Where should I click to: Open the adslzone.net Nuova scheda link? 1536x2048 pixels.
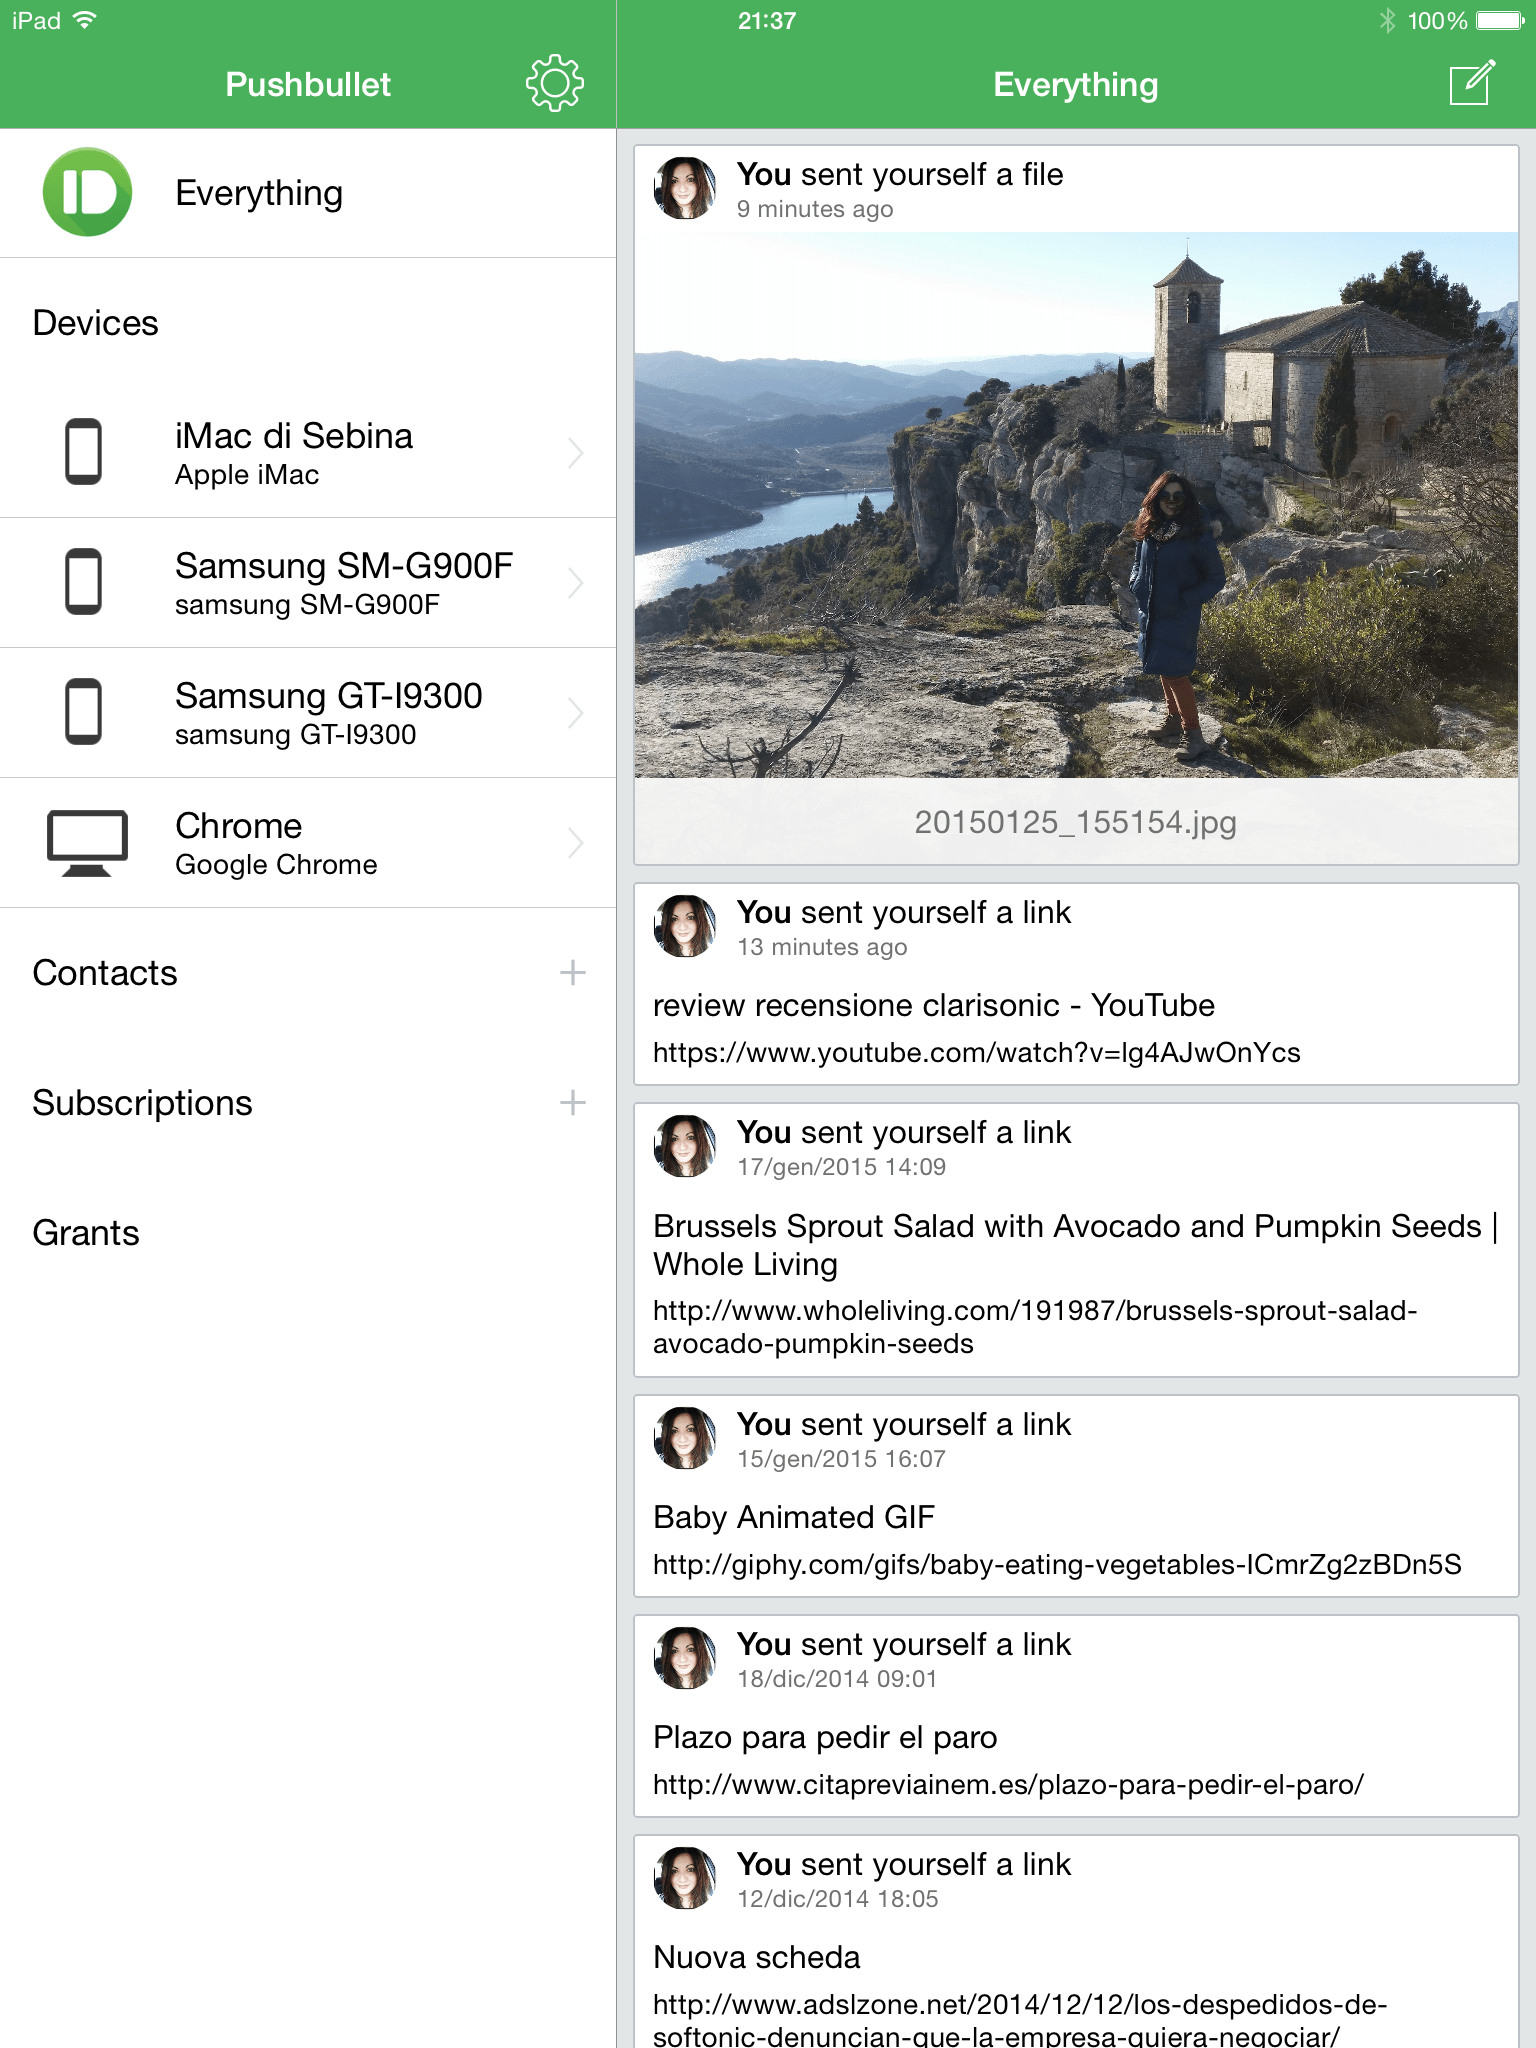click(1020, 2020)
